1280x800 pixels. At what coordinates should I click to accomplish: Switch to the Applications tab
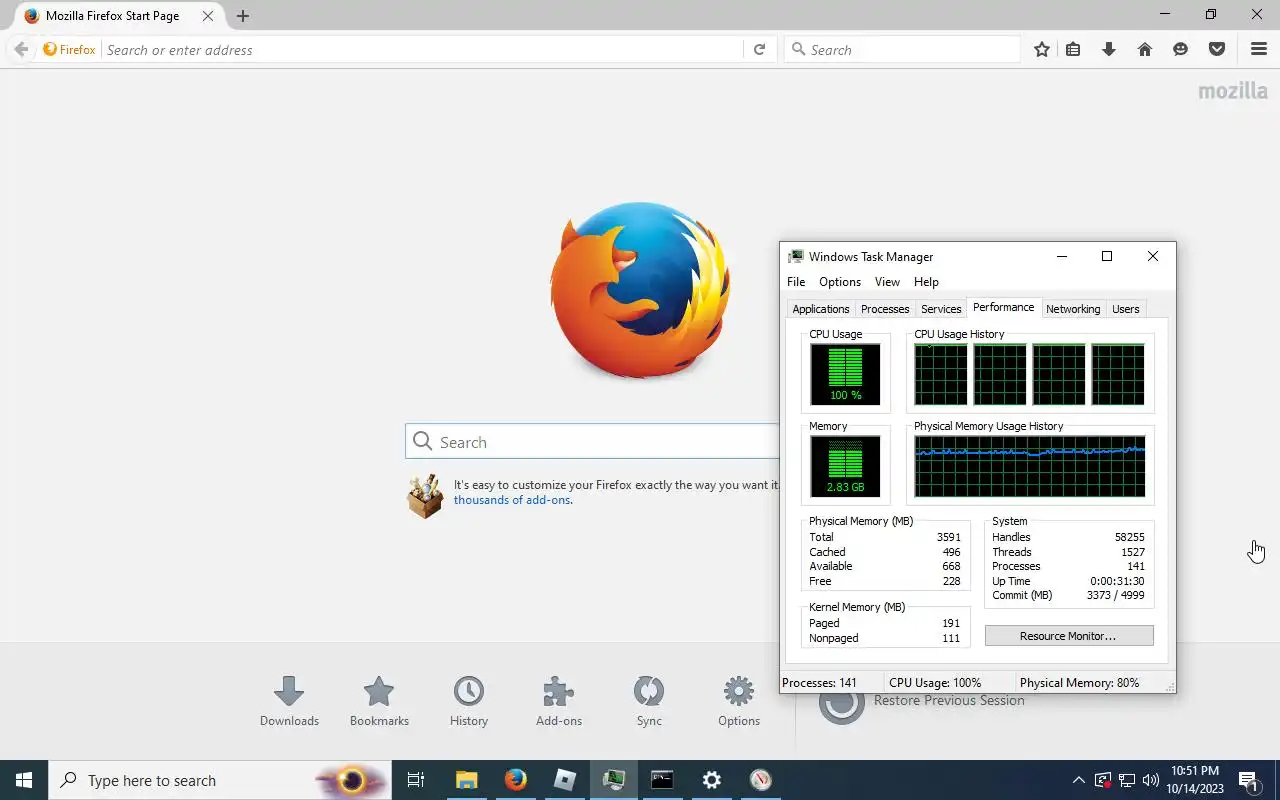821,309
